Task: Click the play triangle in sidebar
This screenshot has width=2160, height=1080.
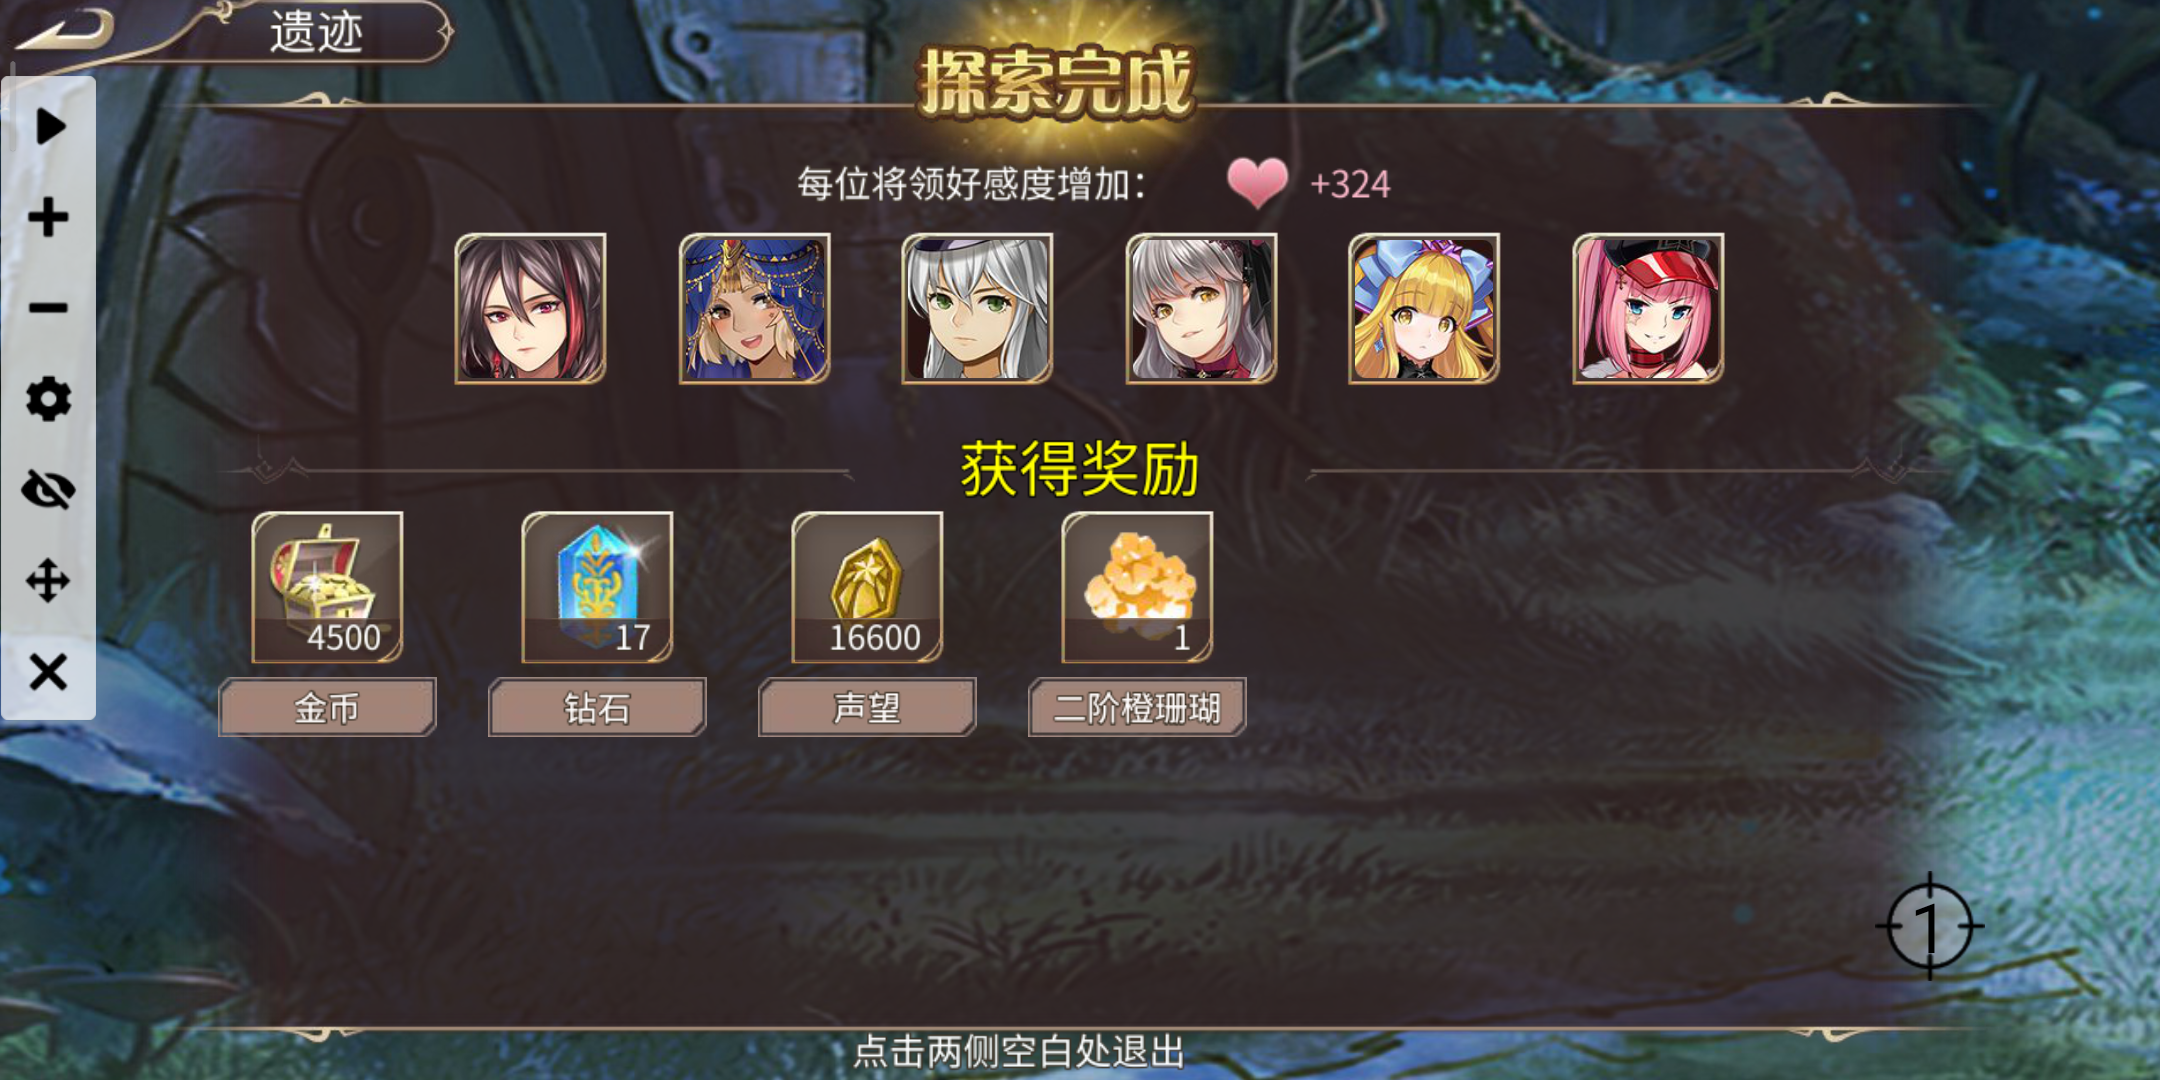Action: pyautogui.click(x=49, y=127)
